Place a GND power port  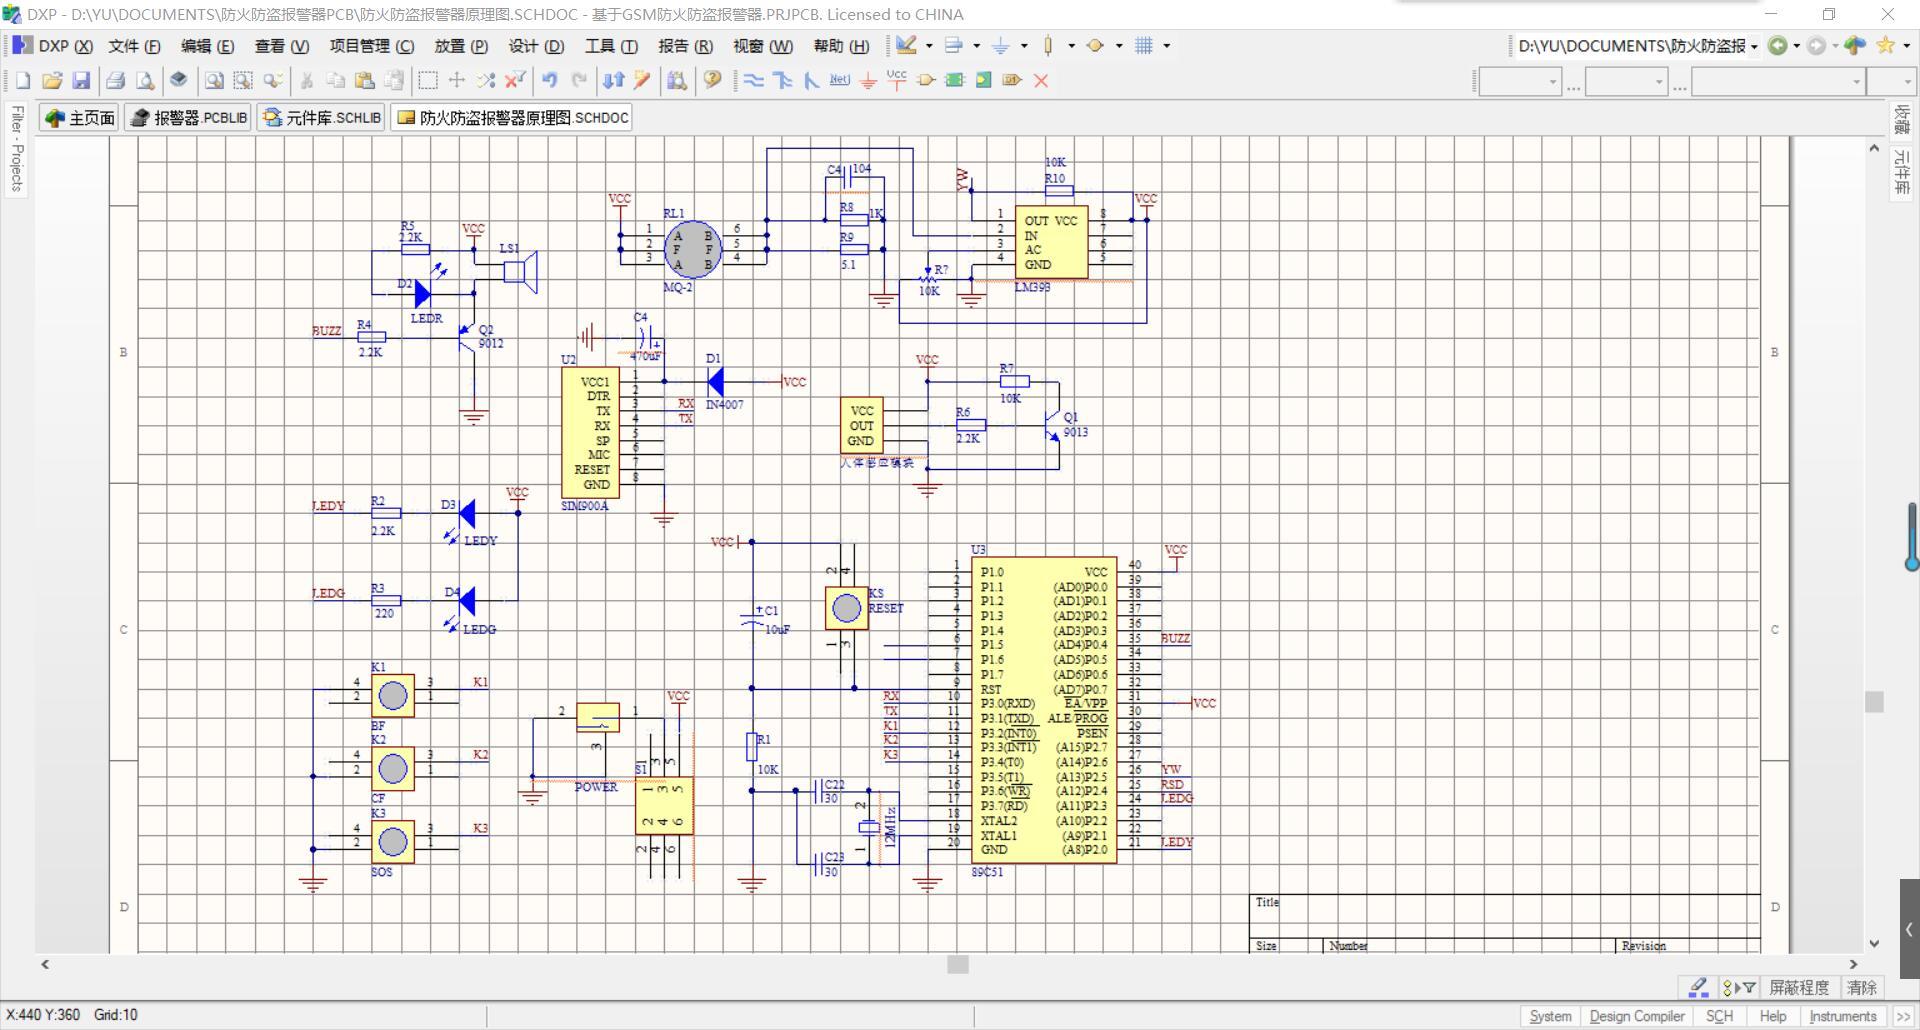coord(868,80)
